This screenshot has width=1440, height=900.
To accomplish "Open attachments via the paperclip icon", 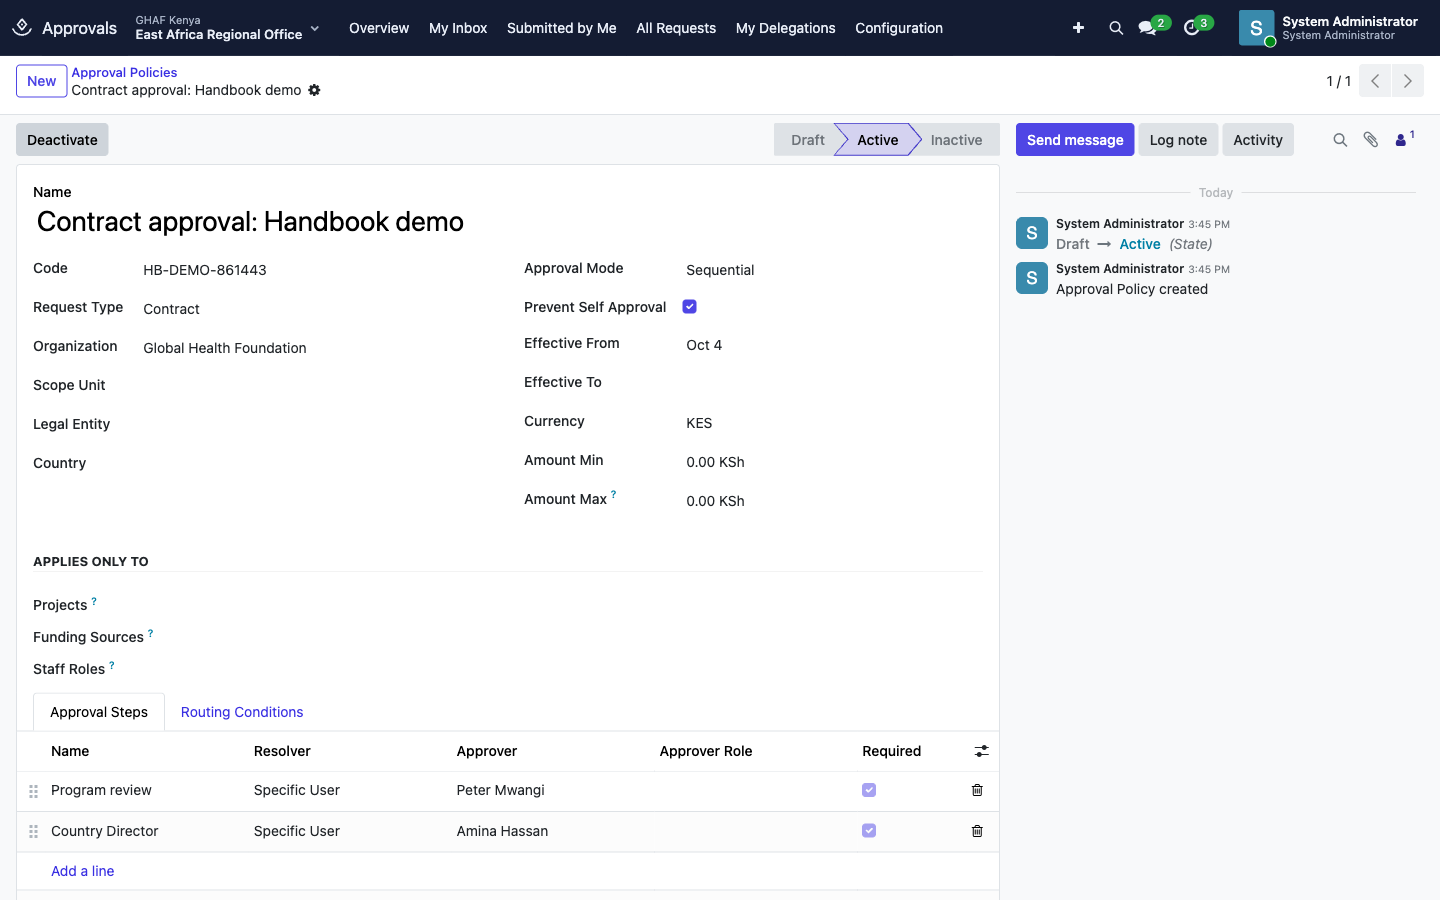I will (x=1371, y=140).
